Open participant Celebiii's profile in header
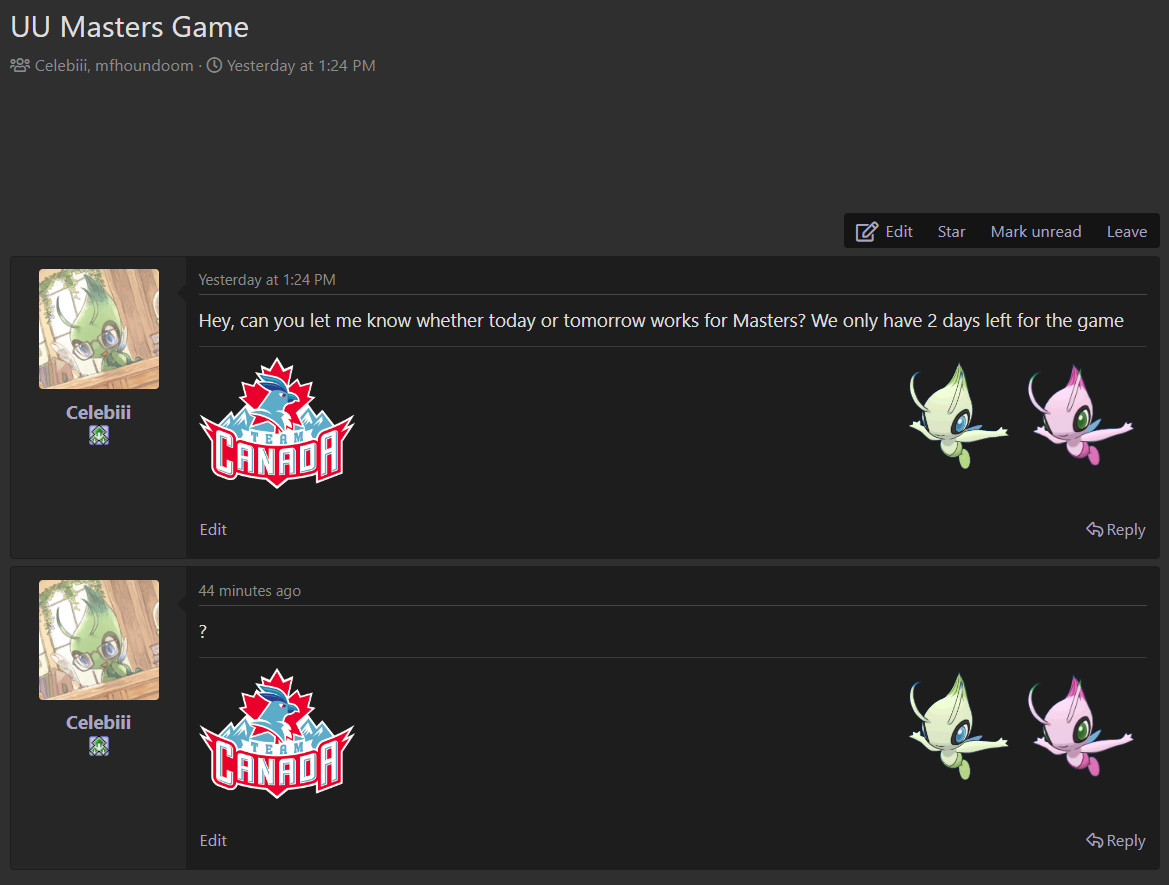1169x885 pixels. (x=62, y=66)
